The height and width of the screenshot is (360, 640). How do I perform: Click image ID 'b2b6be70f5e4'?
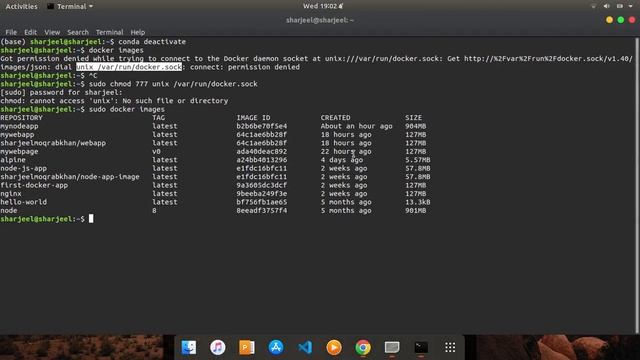(x=262, y=126)
